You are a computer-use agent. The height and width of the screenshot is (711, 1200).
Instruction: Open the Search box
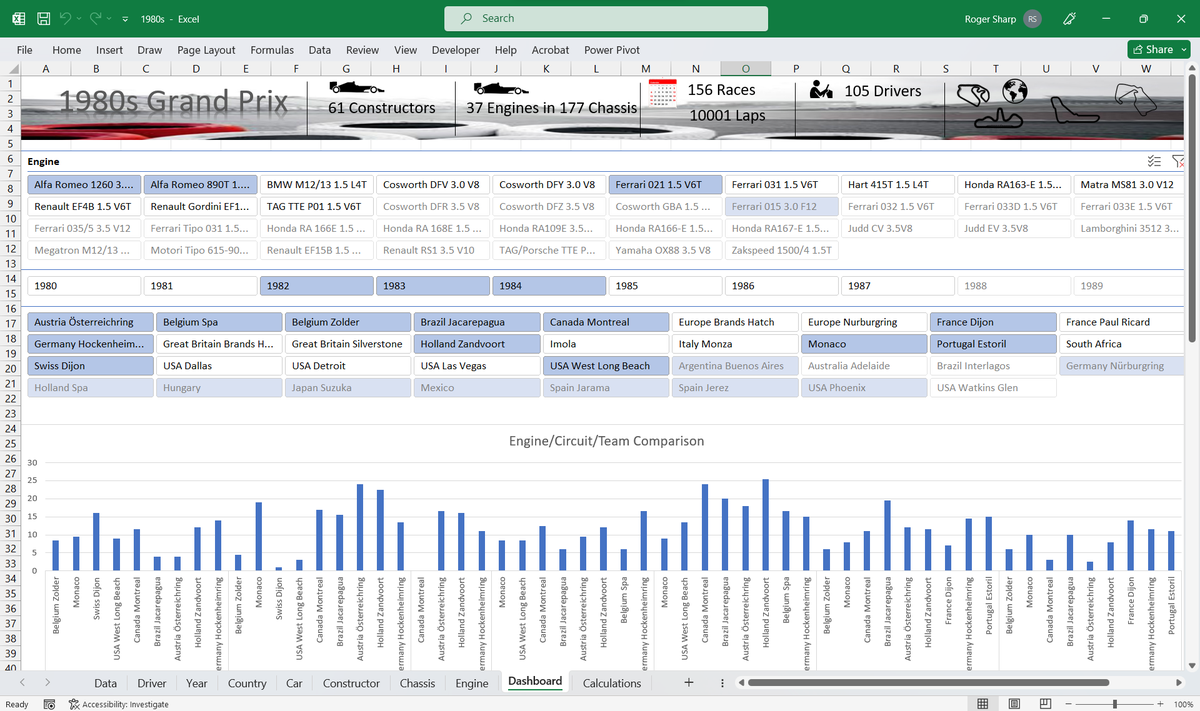[605, 18]
